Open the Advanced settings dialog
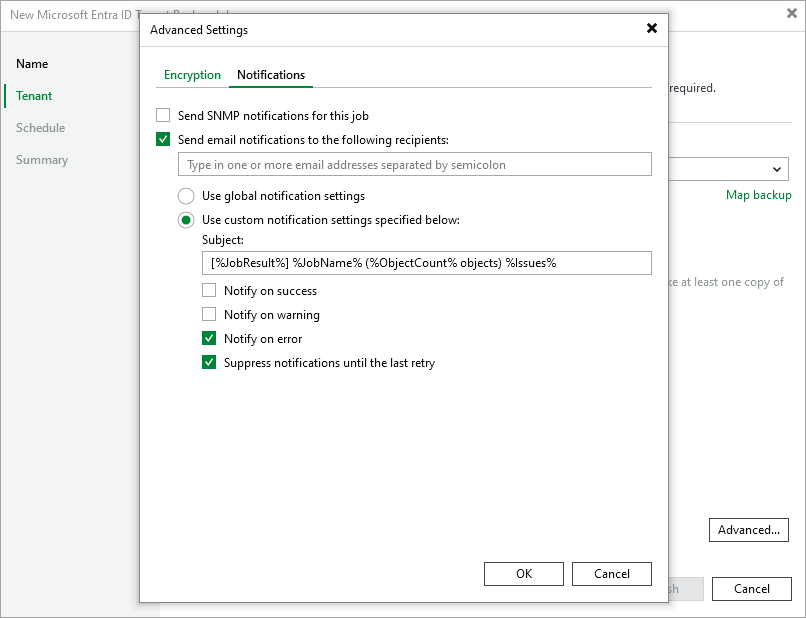The image size is (806, 618). pyautogui.click(x=749, y=530)
